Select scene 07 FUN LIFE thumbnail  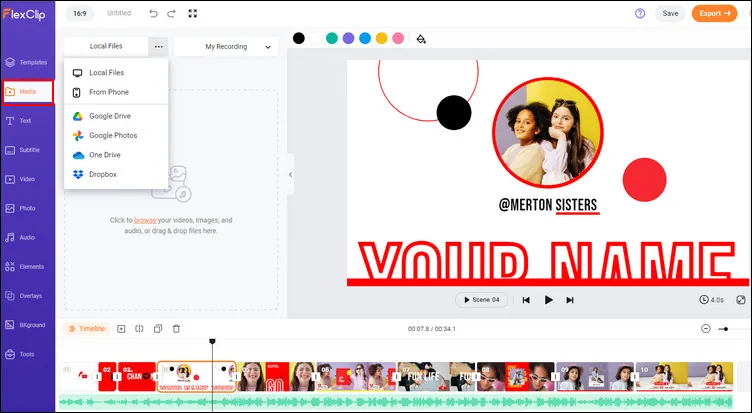tap(436, 377)
